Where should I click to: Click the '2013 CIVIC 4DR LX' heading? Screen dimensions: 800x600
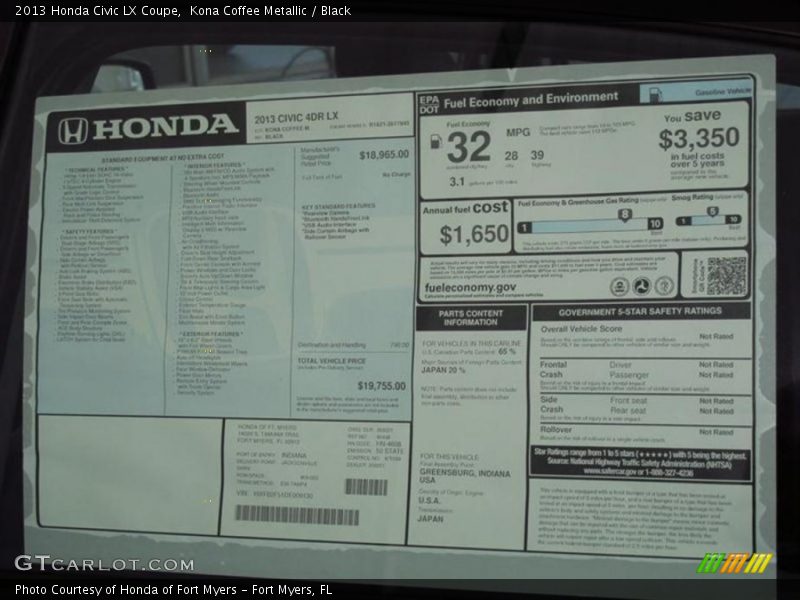[296, 118]
